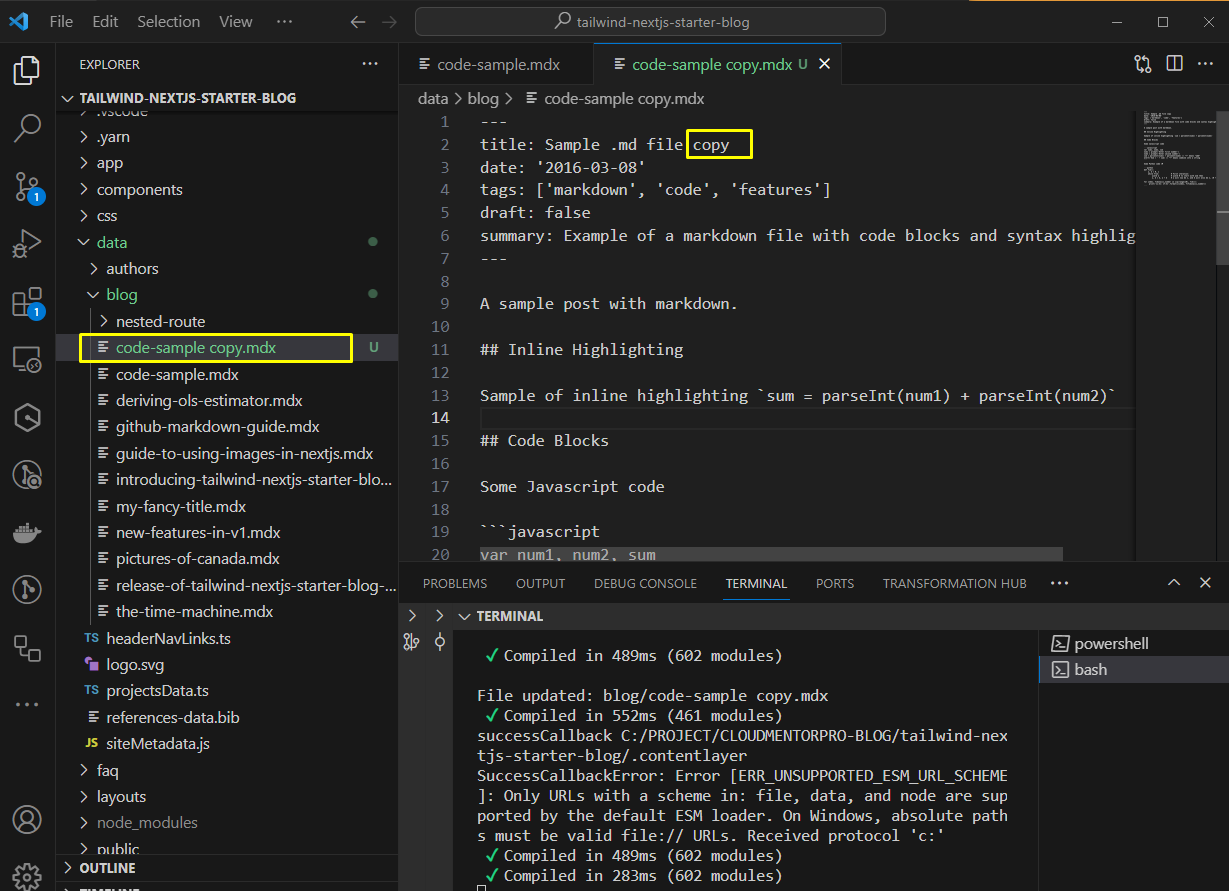This screenshot has width=1229, height=891.
Task: Open the Selection menu
Action: pyautogui.click(x=167, y=21)
